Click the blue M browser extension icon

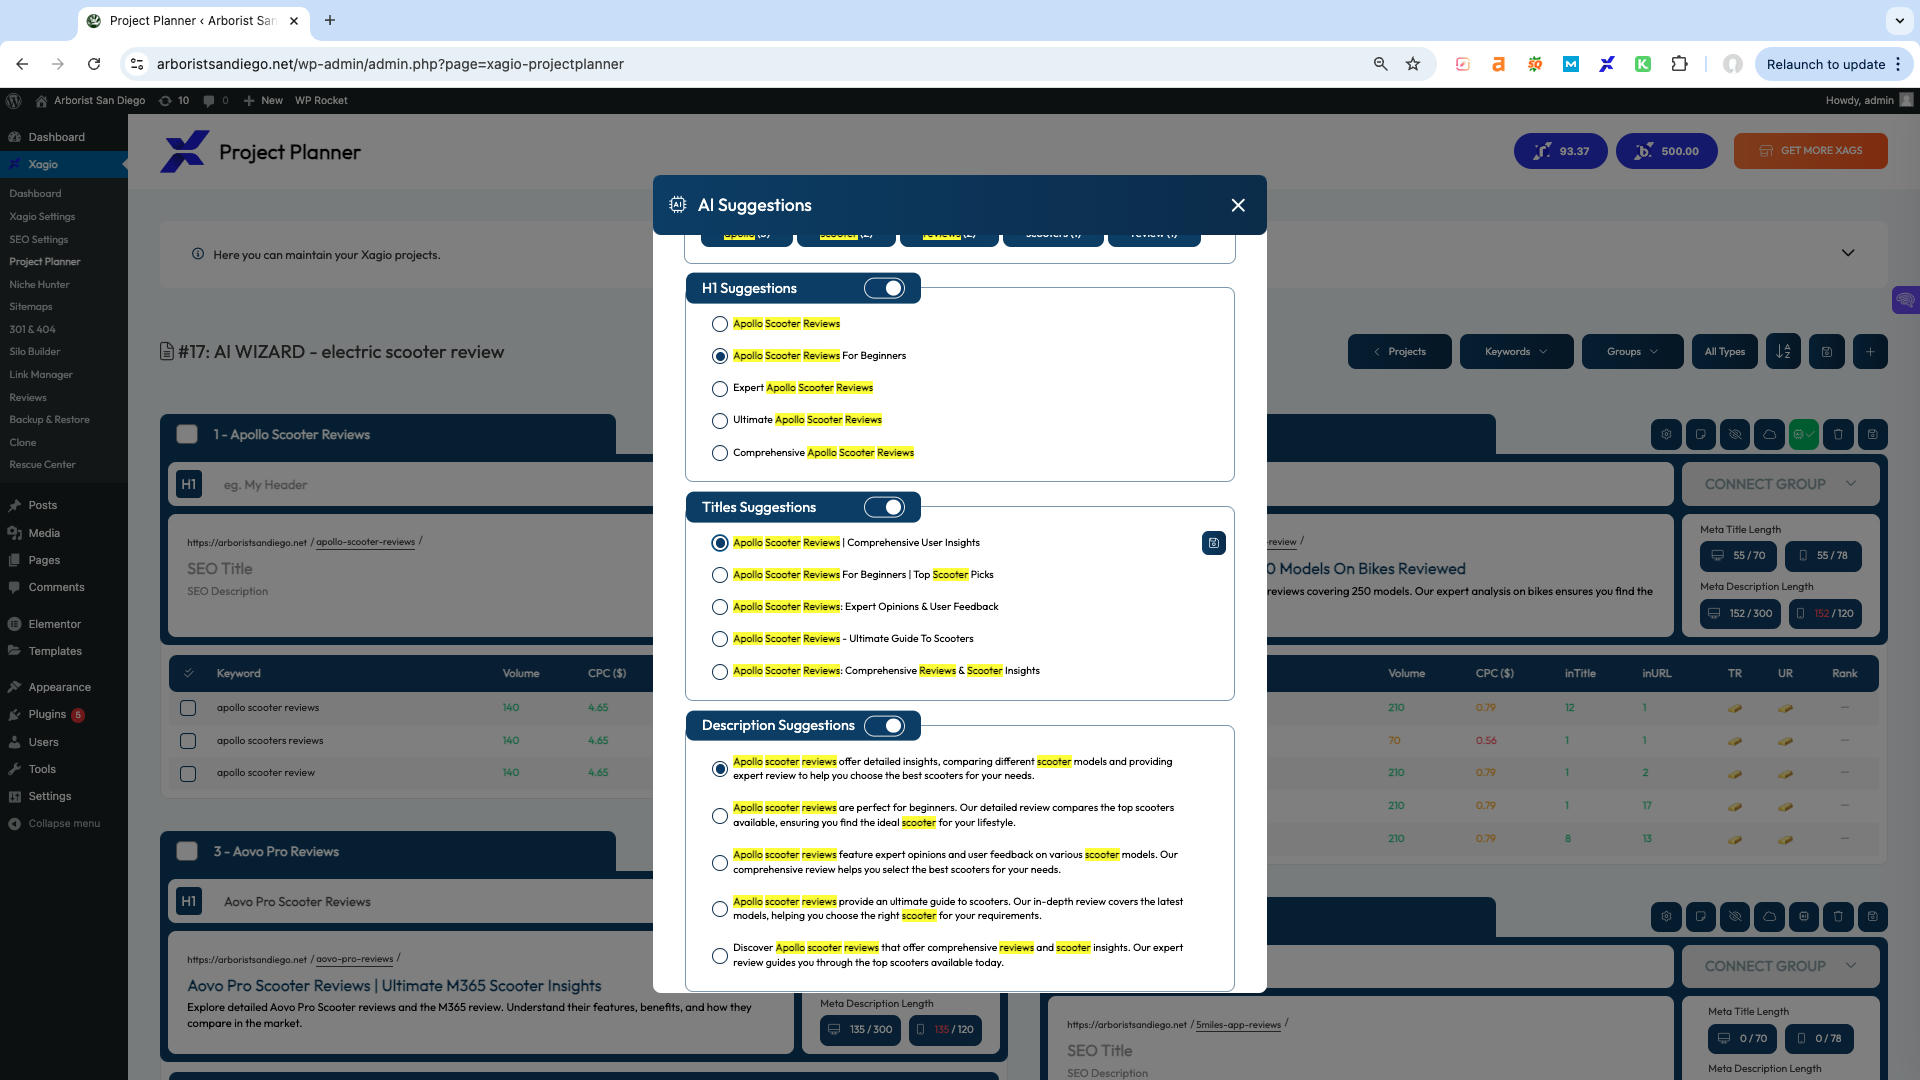(x=1571, y=64)
